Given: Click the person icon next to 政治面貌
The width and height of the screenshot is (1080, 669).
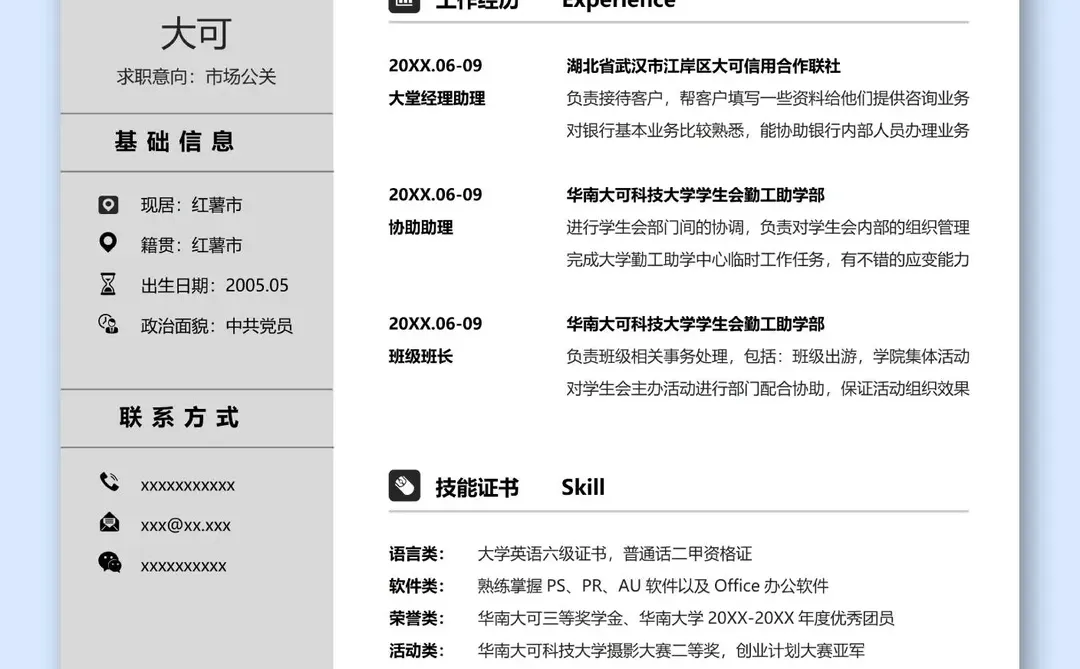Looking at the screenshot, I should (x=108, y=324).
